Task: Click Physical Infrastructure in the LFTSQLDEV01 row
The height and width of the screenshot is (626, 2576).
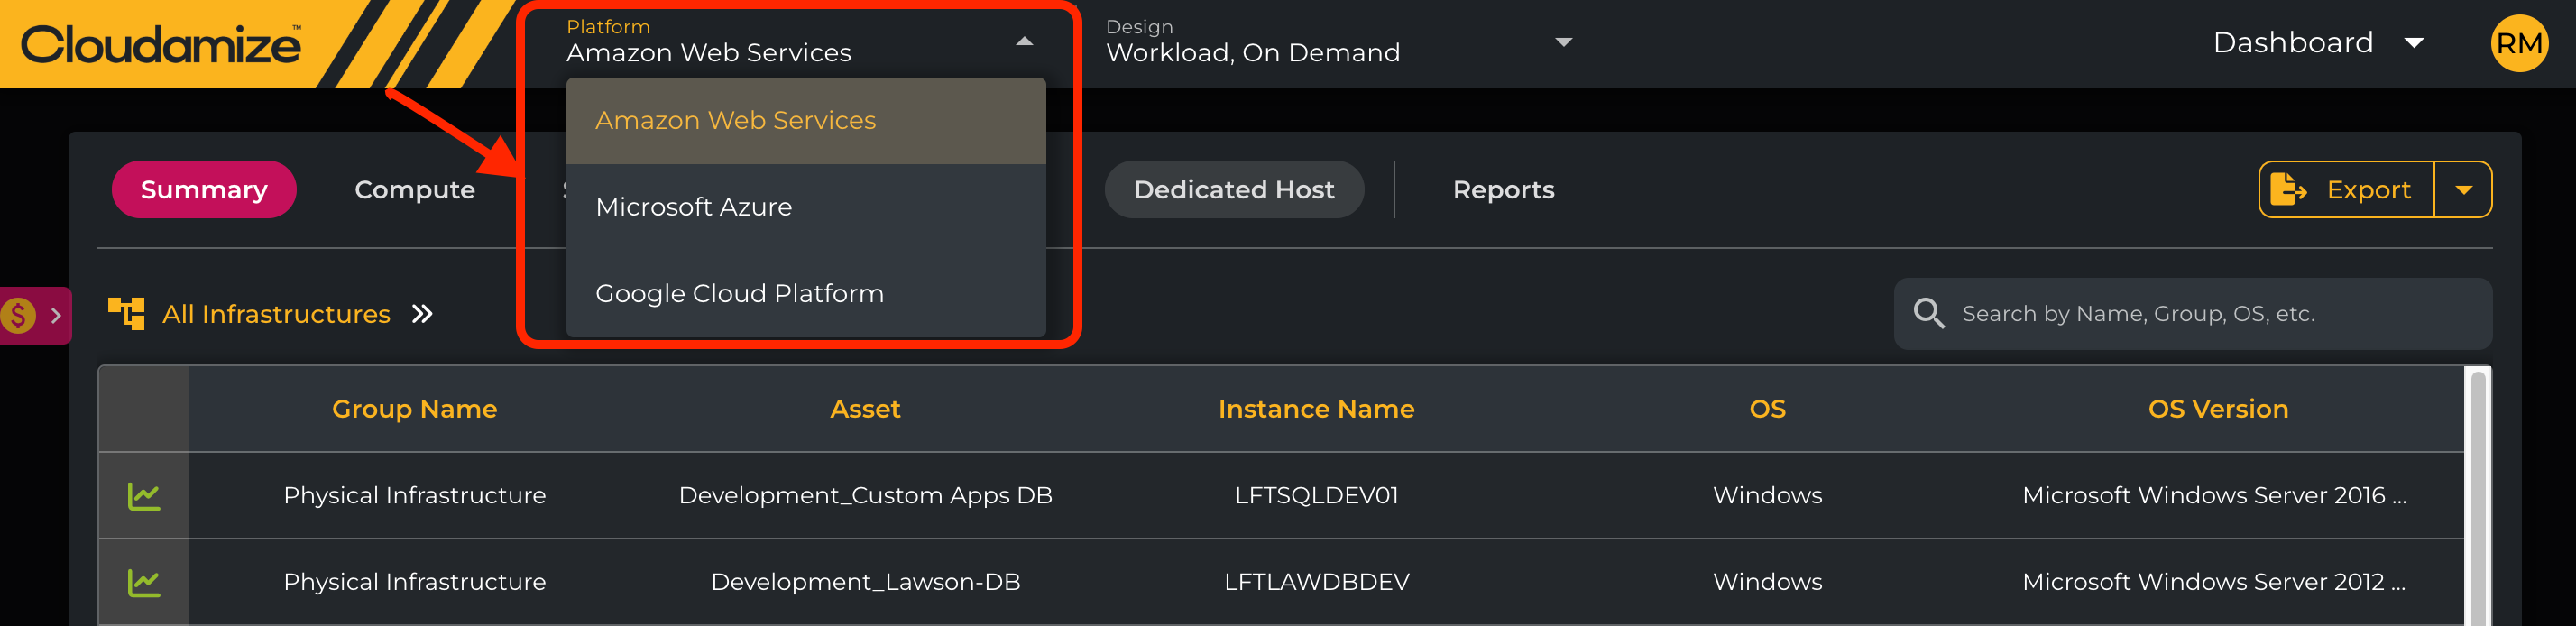Action: pos(414,496)
